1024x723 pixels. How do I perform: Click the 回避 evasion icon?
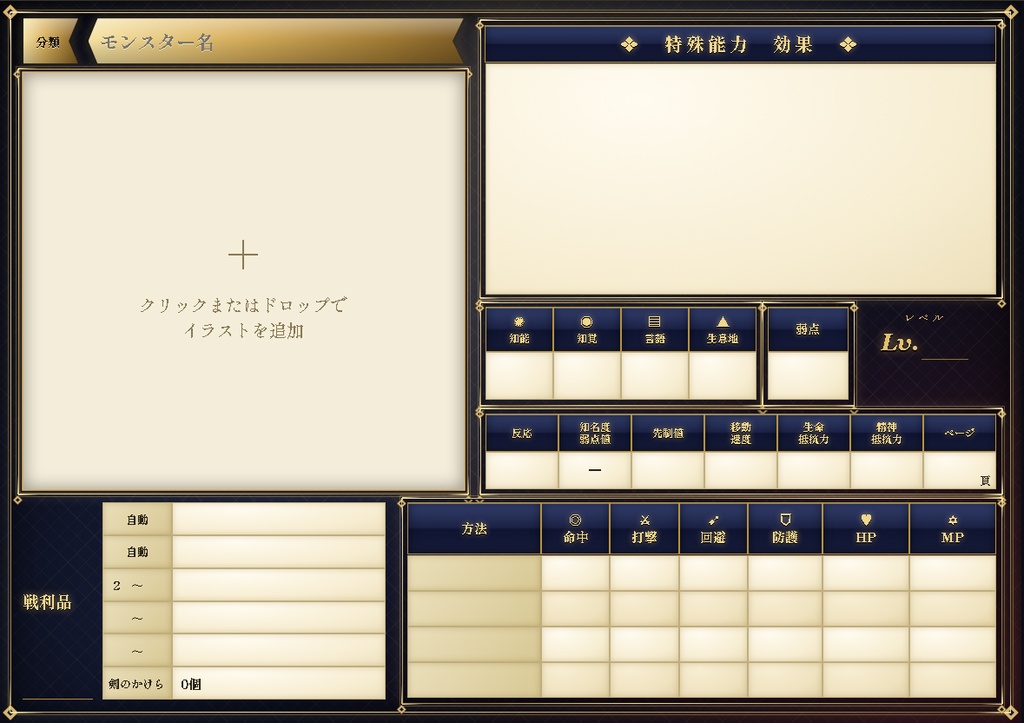click(x=713, y=520)
